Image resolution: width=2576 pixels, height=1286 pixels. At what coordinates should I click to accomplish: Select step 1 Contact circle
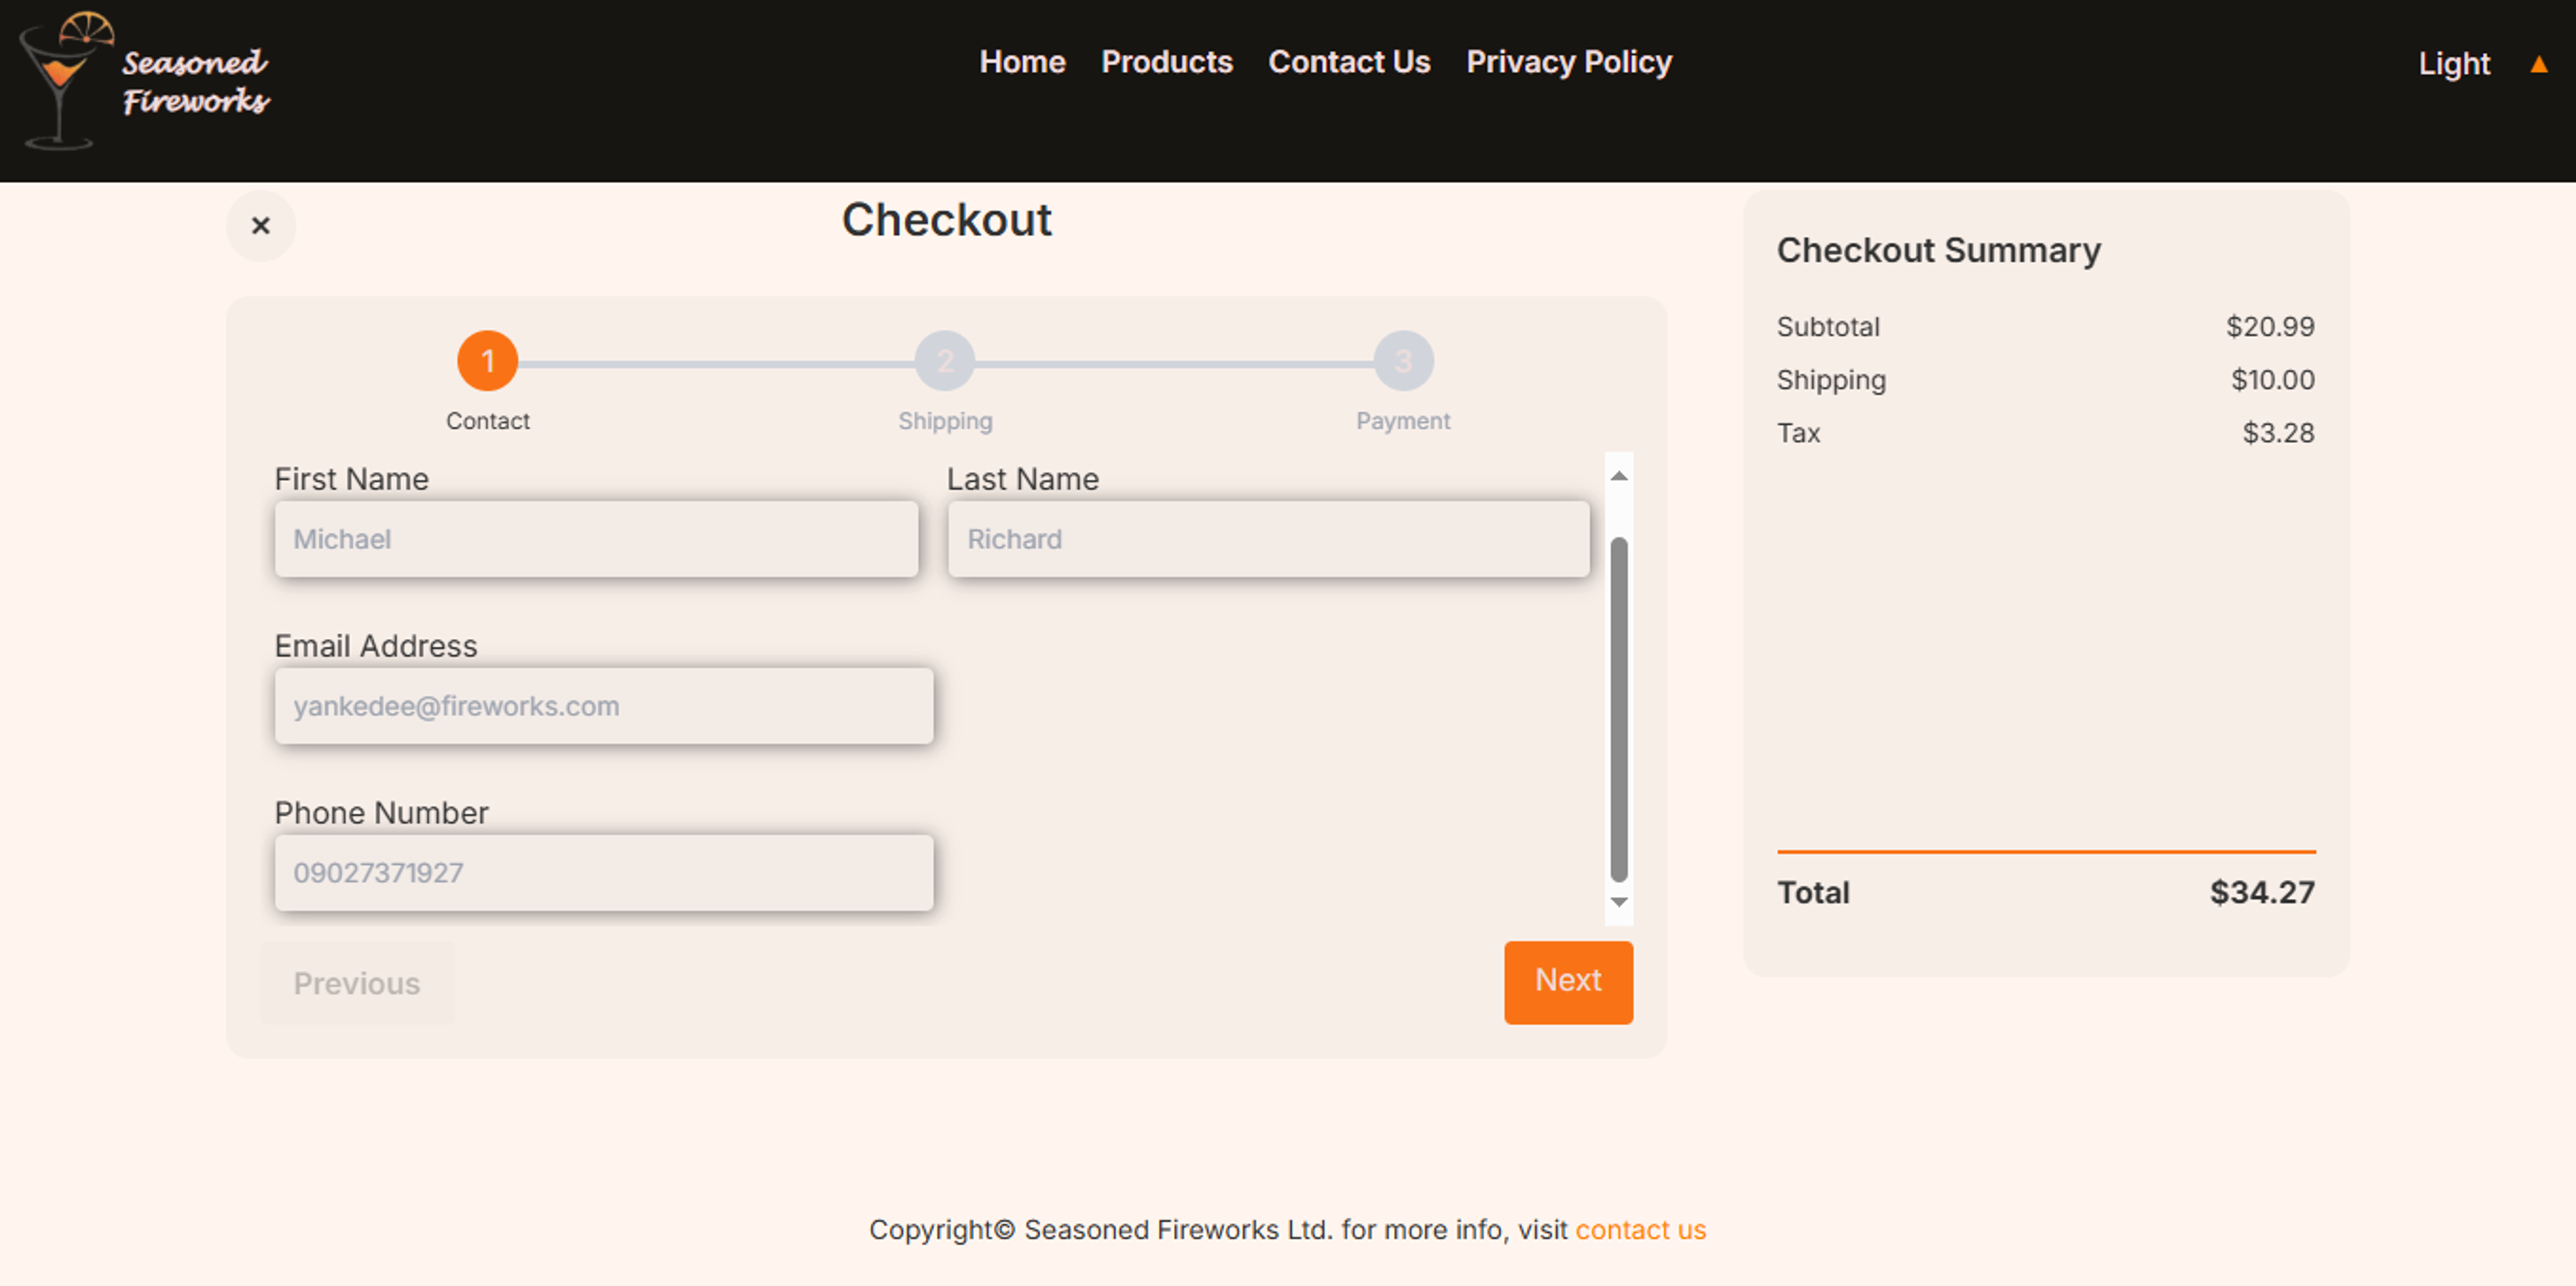click(488, 361)
